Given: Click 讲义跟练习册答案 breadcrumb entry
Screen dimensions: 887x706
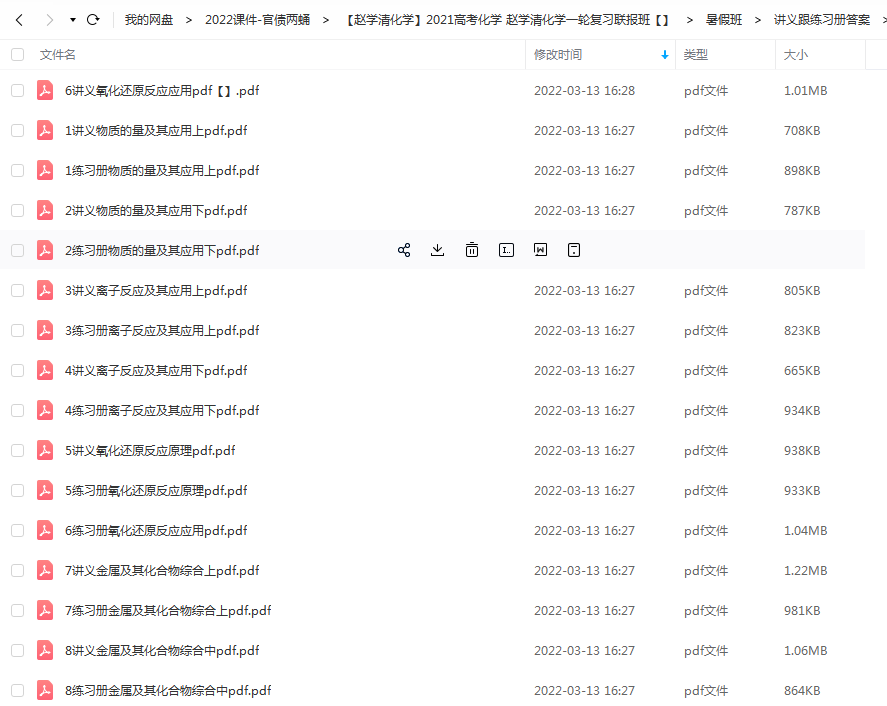Looking at the screenshot, I should pos(822,20).
